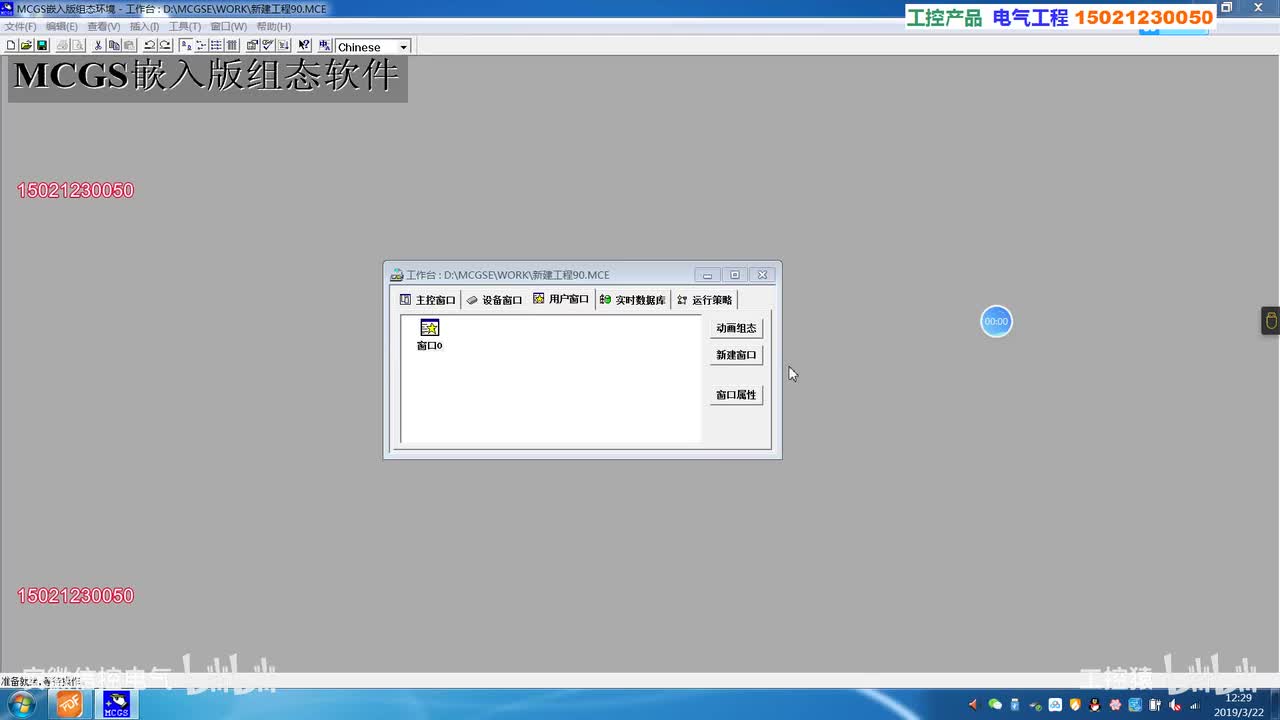Screen dimensions: 1280x720
Task: Click the multi-language configuration icon
Action: [324, 46]
